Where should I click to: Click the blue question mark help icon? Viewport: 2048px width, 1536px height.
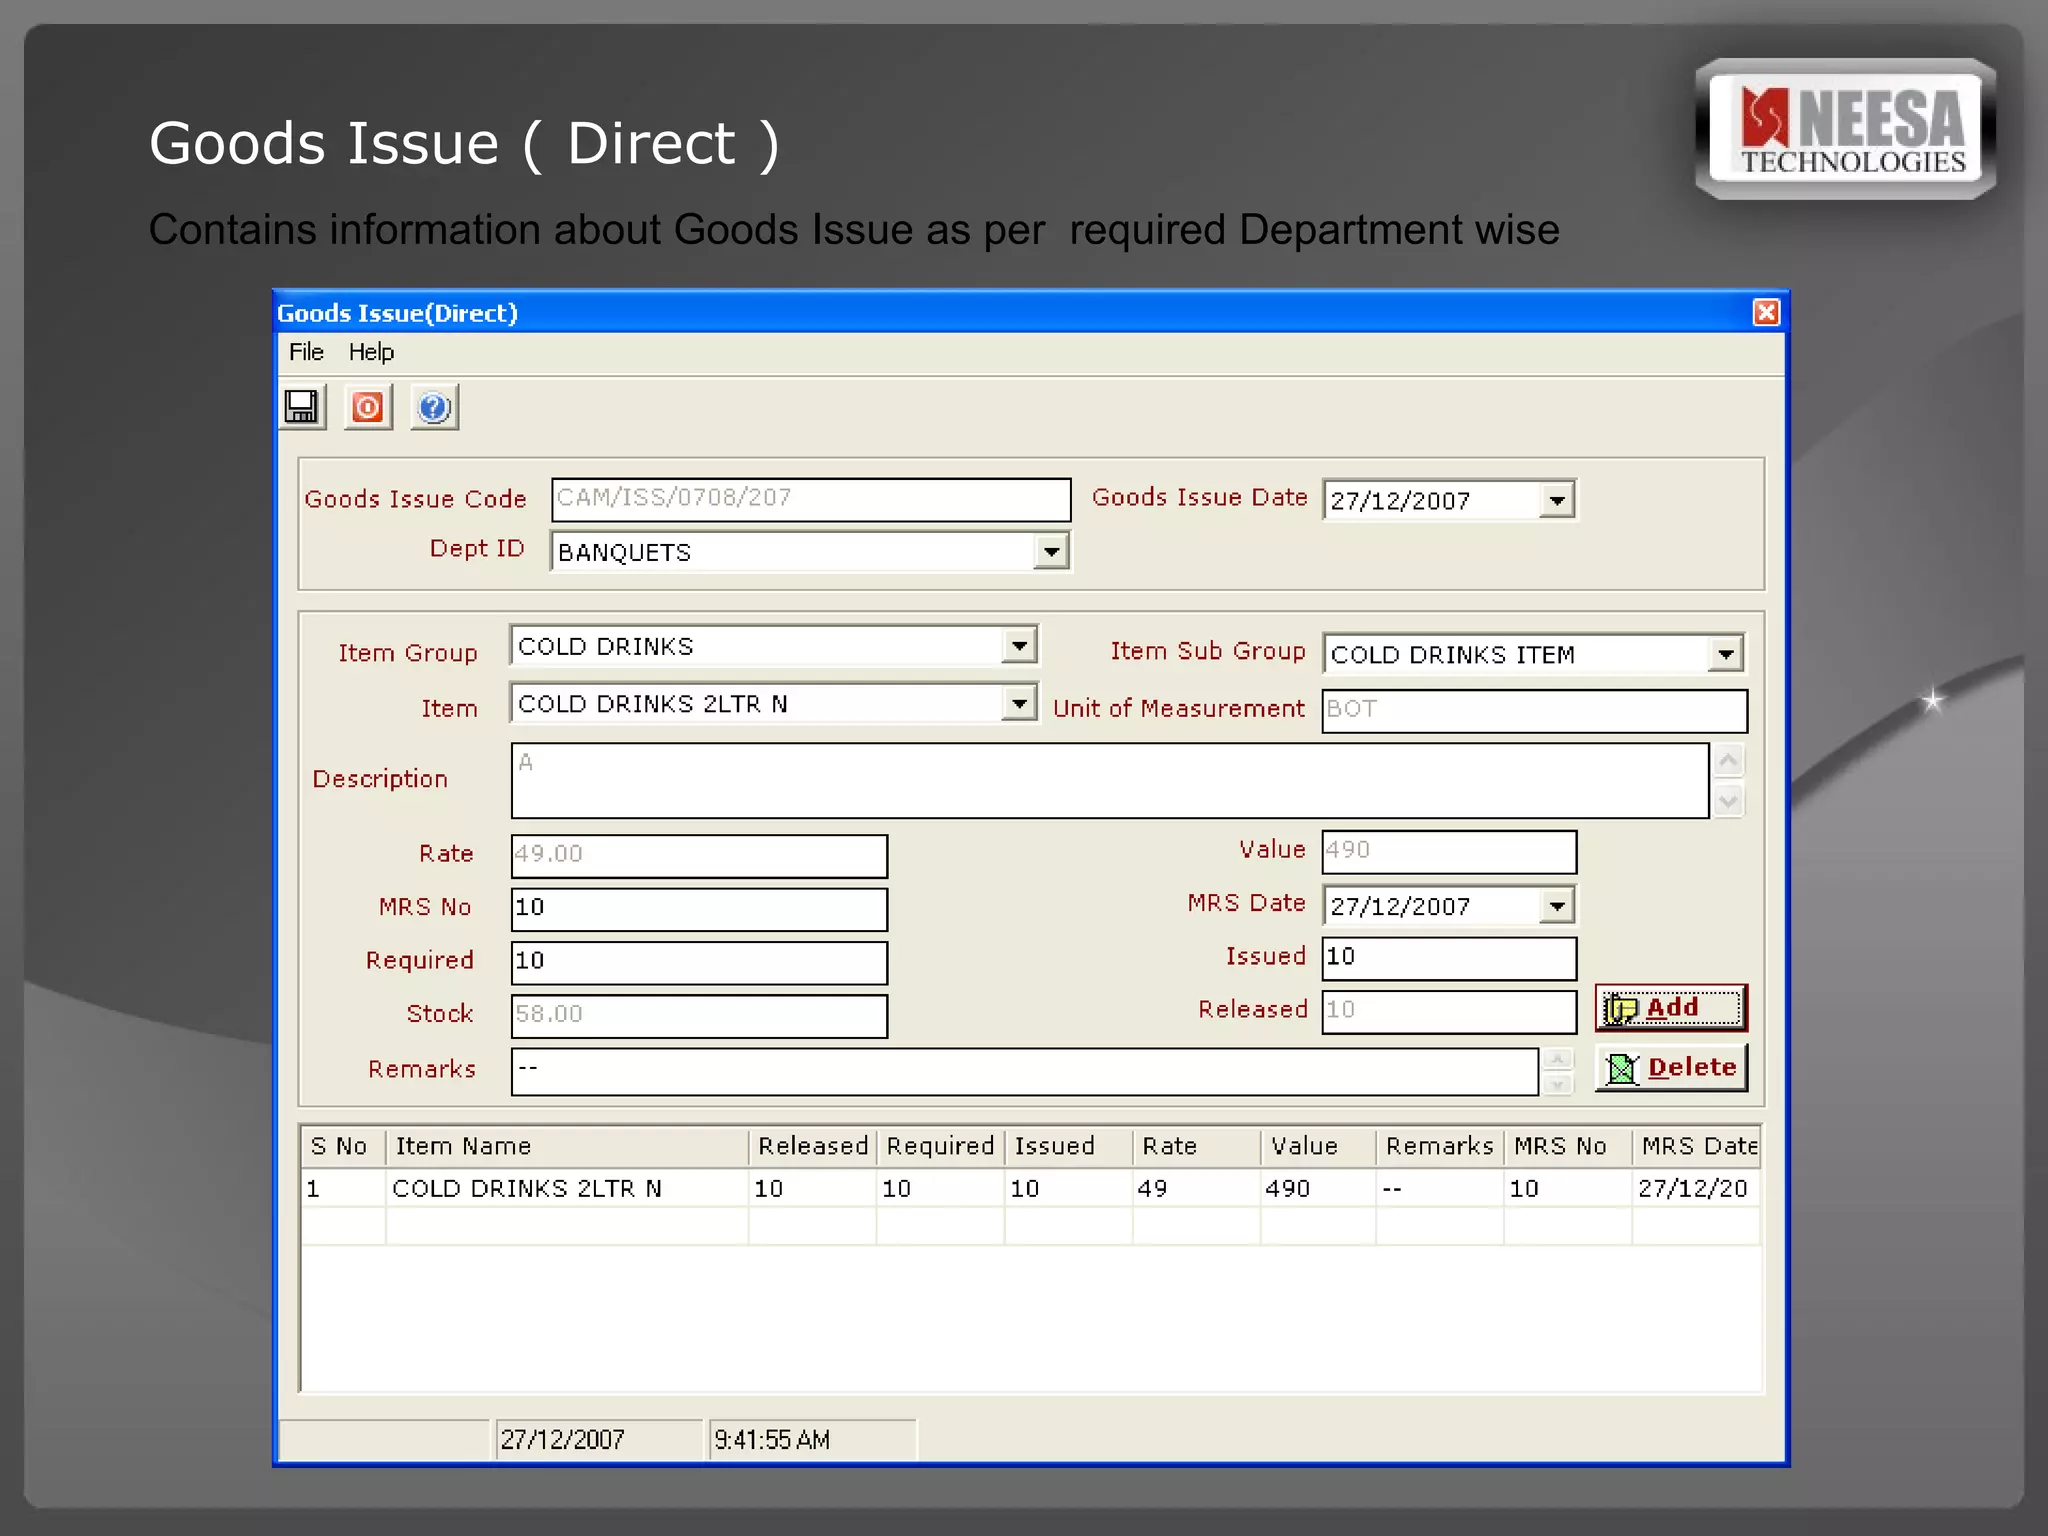point(434,407)
